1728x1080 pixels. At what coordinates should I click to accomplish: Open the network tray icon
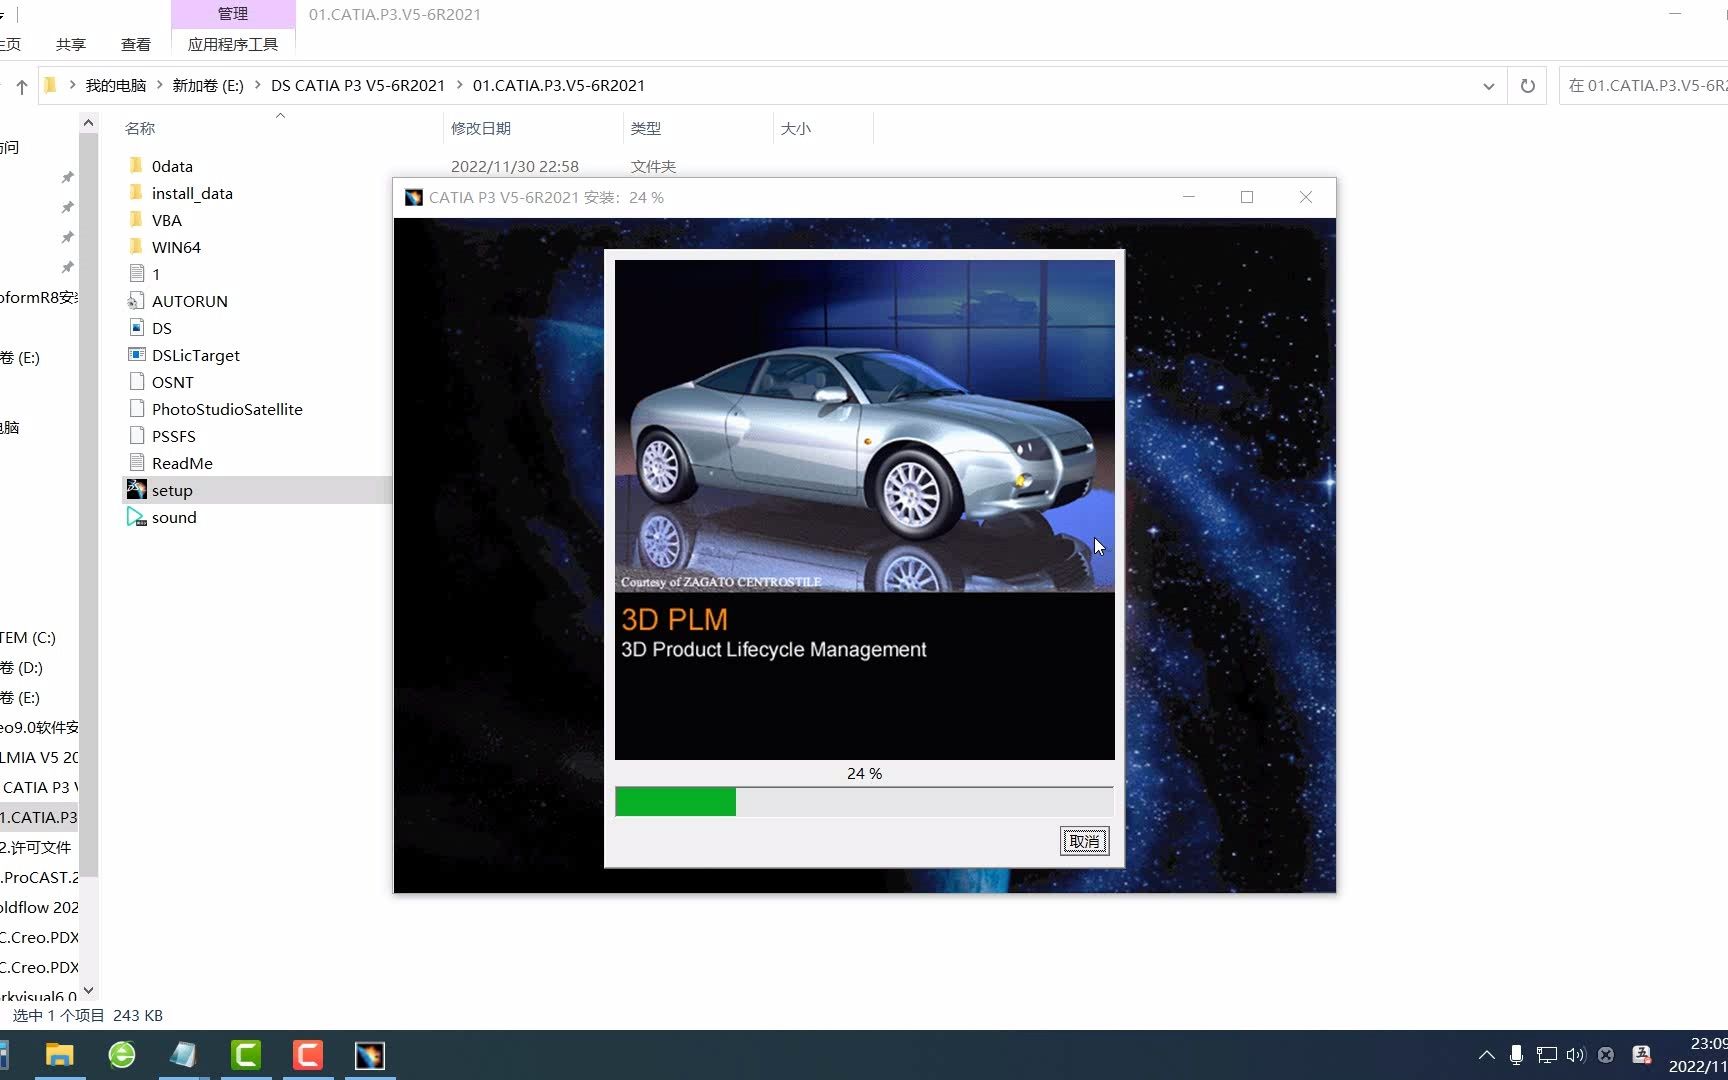(1546, 1055)
